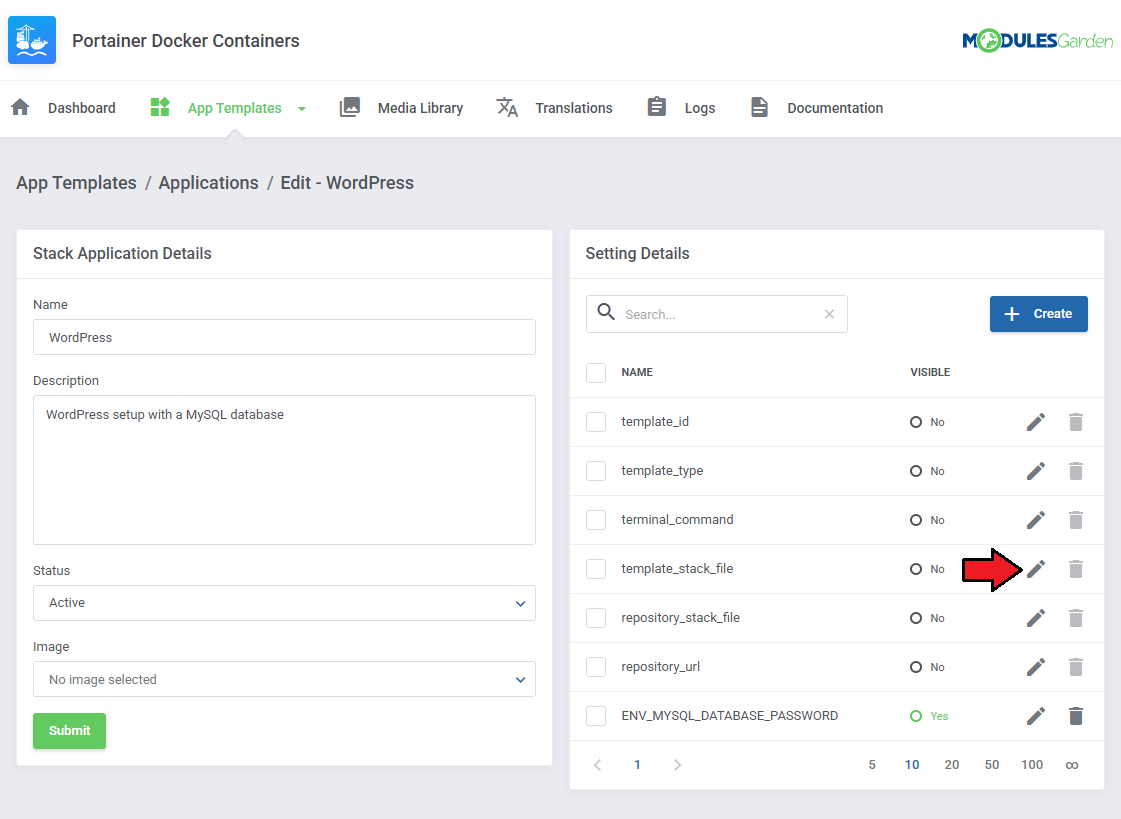Click the Name input field

(x=285, y=337)
